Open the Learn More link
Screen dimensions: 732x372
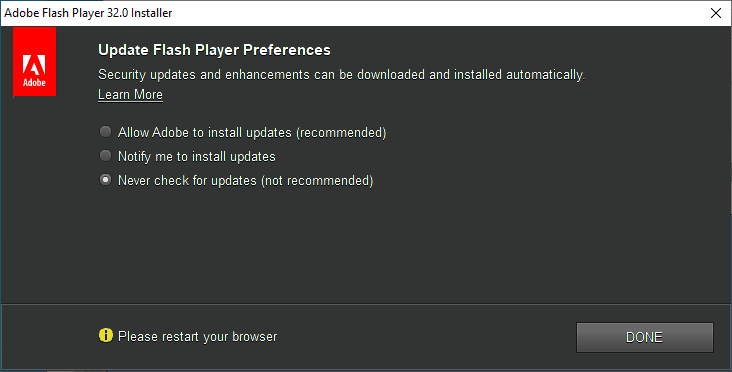[x=130, y=95]
